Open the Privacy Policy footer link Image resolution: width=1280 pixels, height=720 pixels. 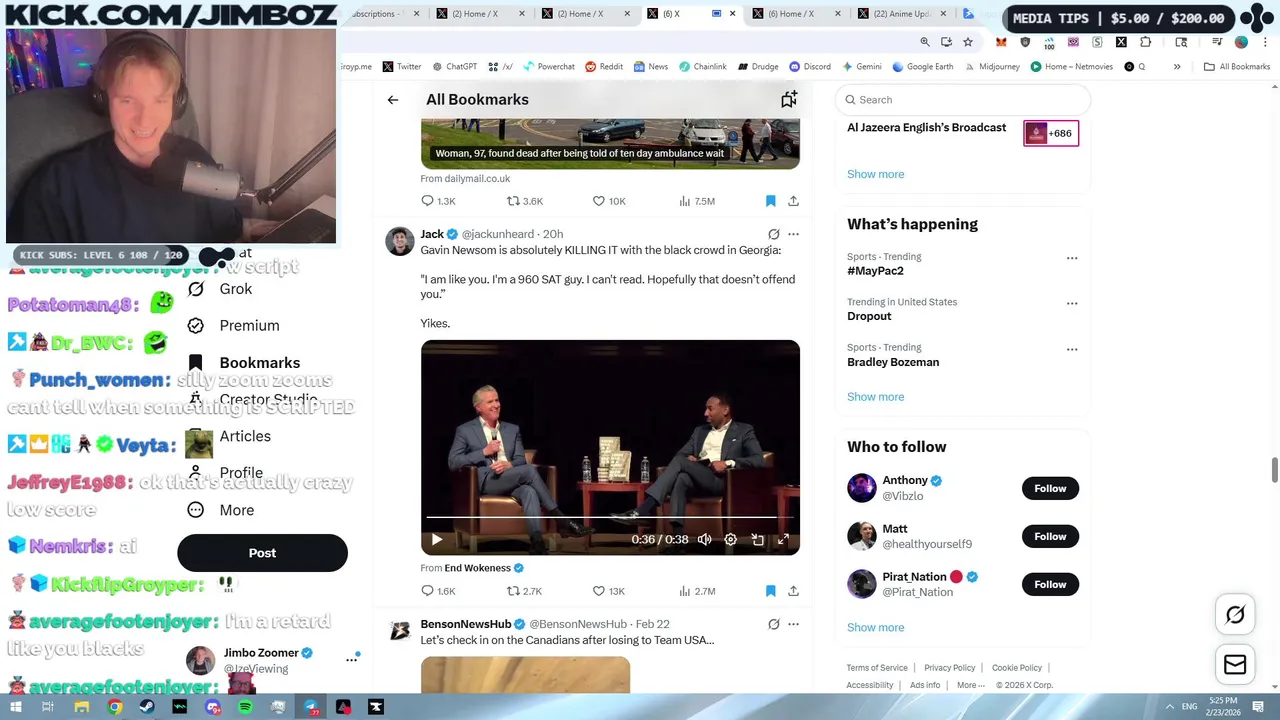949,668
